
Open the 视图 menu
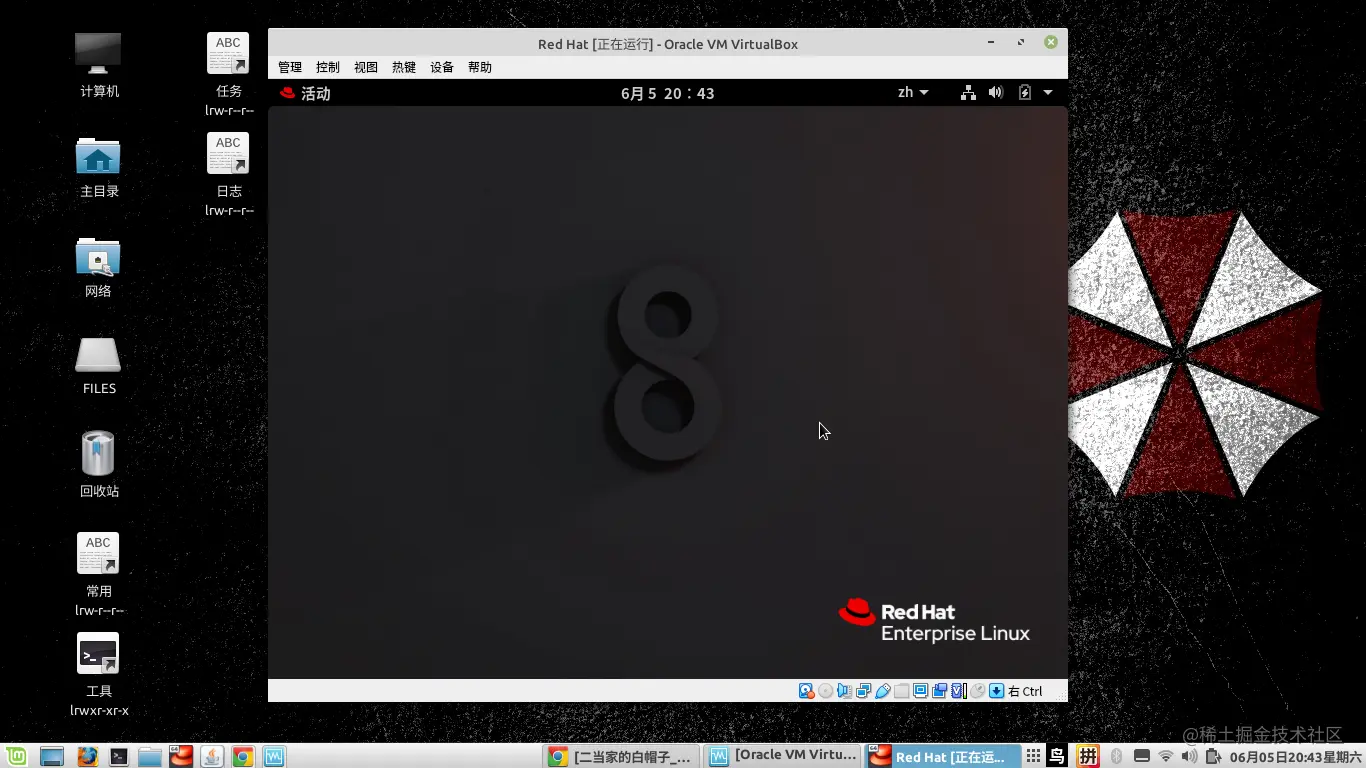(x=366, y=67)
